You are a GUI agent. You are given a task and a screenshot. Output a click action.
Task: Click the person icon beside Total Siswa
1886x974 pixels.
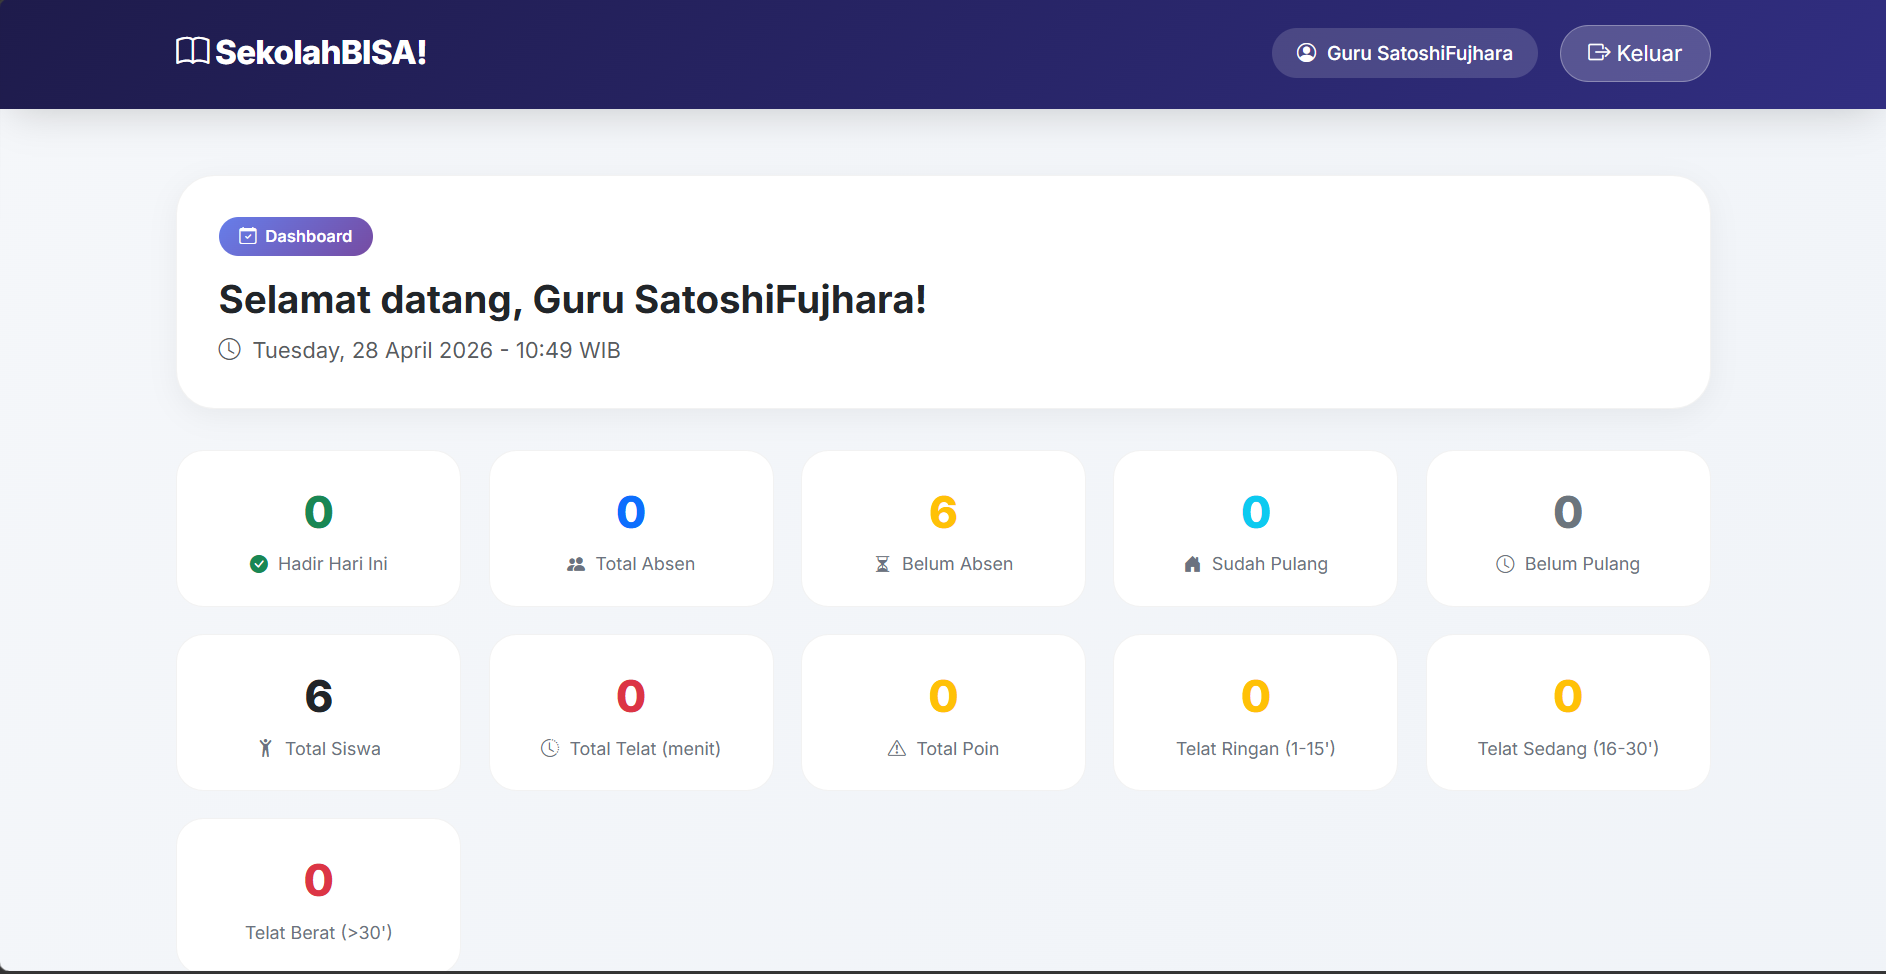(265, 748)
